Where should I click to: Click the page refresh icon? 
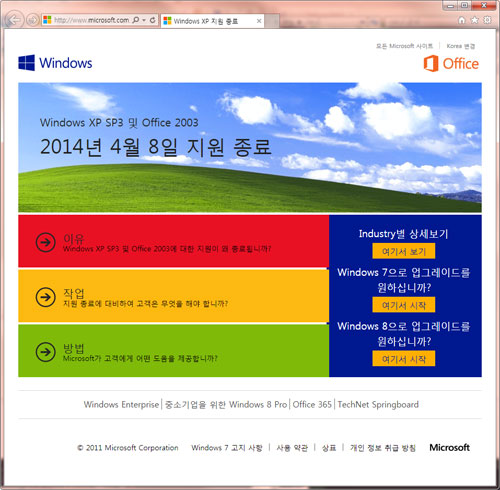coord(152,20)
